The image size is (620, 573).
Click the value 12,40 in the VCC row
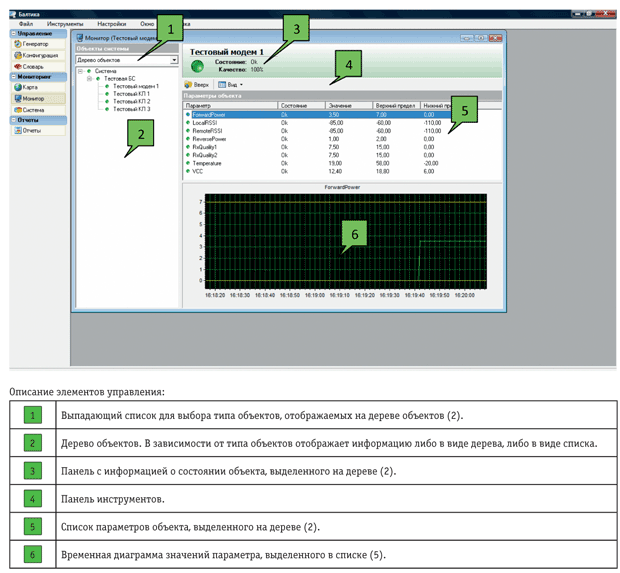(x=335, y=171)
